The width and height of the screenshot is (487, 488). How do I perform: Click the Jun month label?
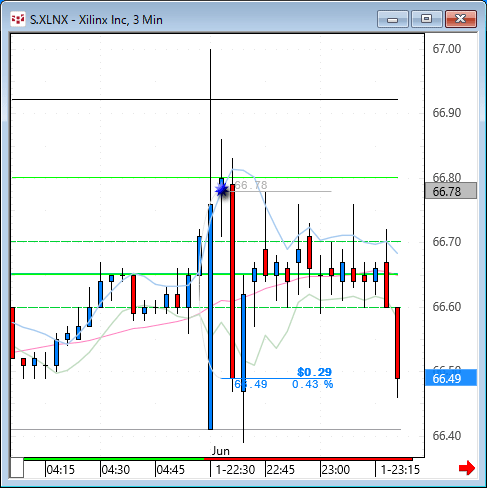tap(221, 451)
